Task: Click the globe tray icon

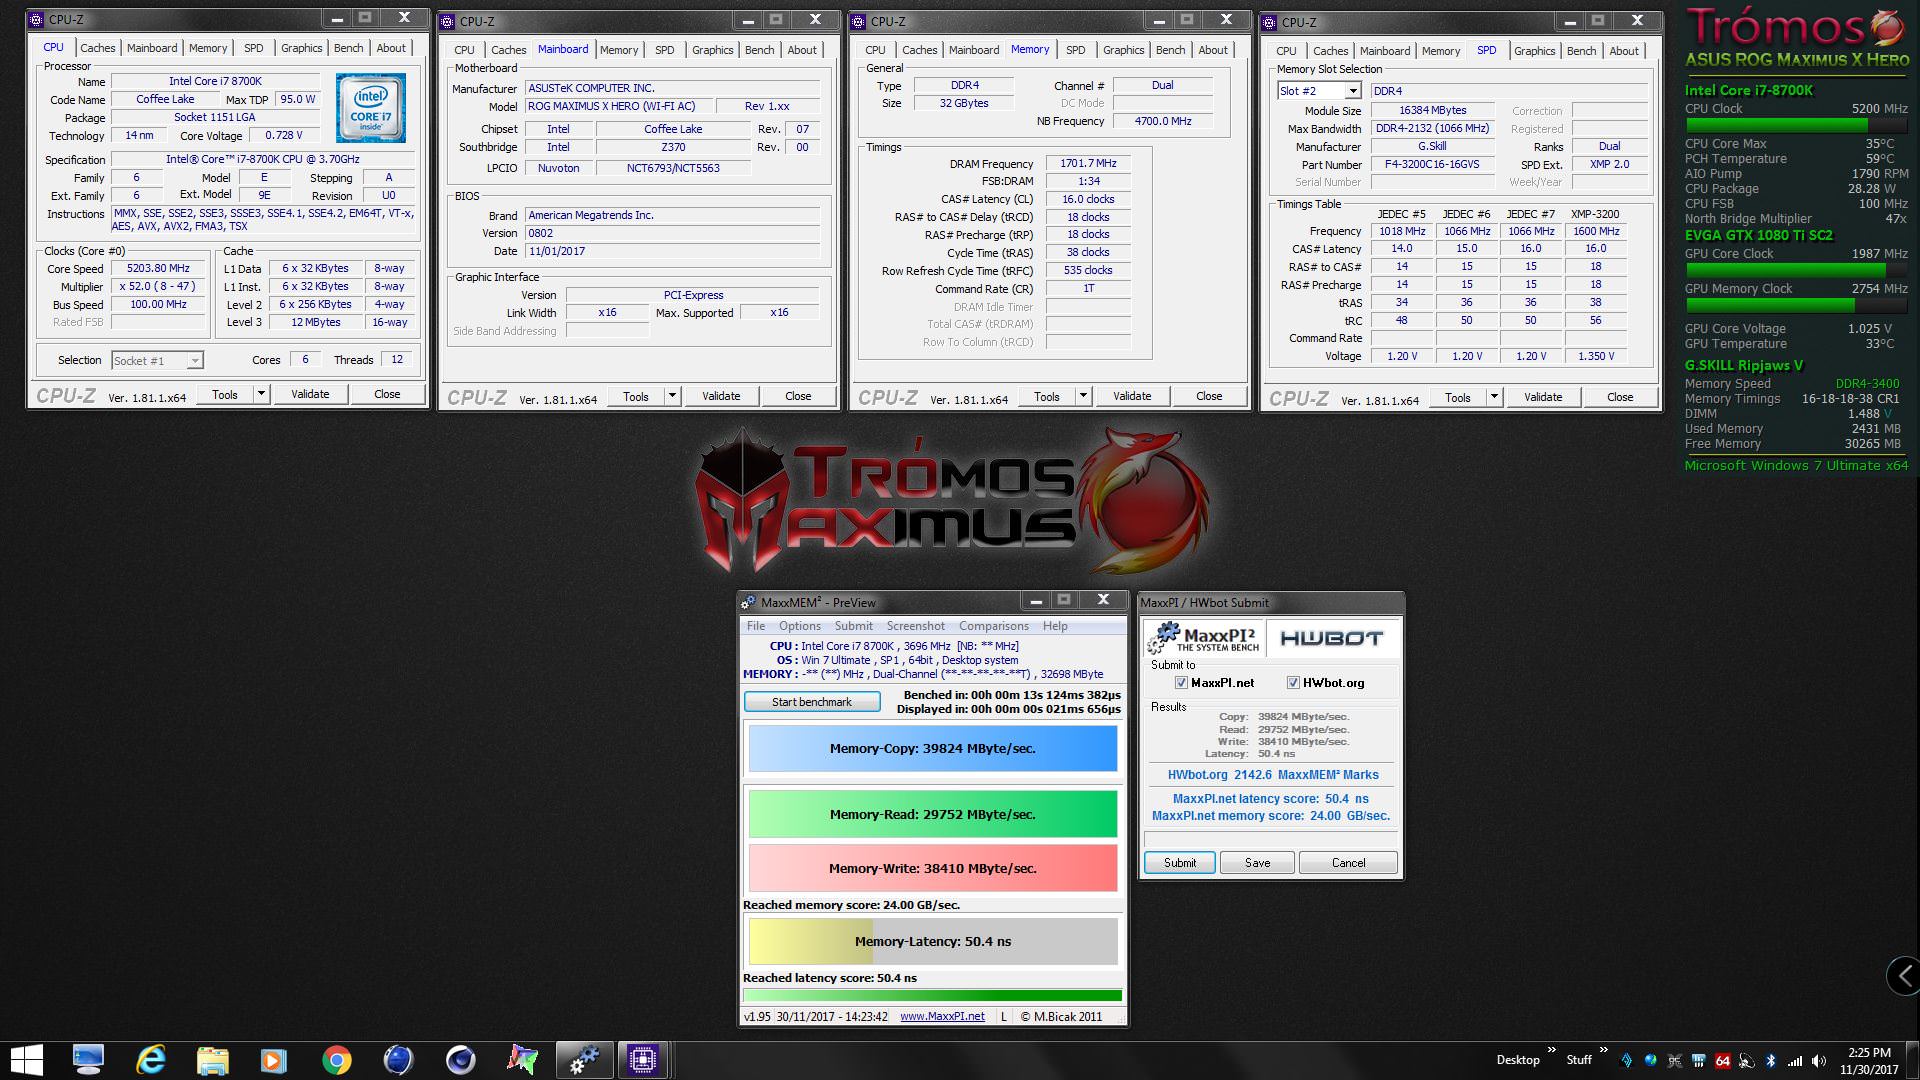Action: click(1650, 1061)
